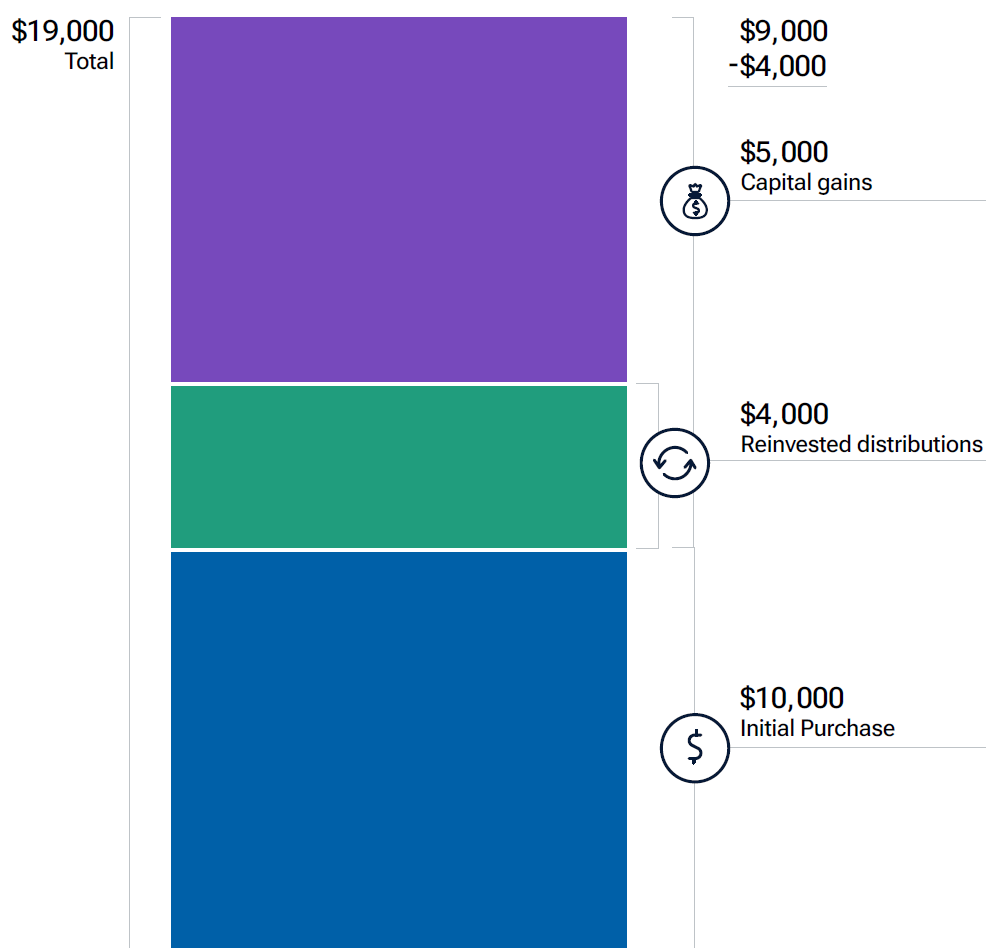
Task: Click the Total label
Action: point(90,61)
